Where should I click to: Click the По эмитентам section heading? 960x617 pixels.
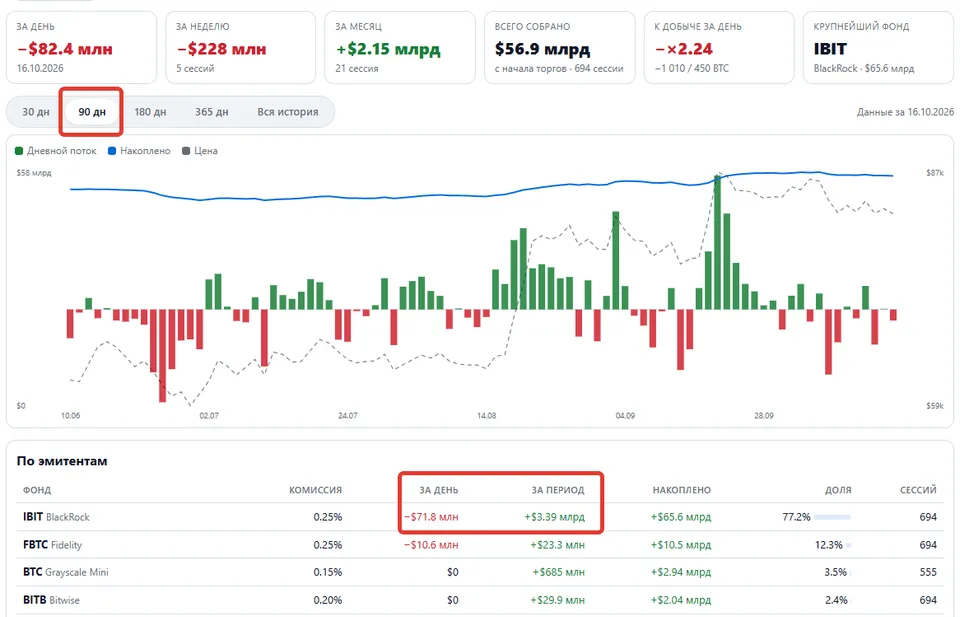coord(62,461)
